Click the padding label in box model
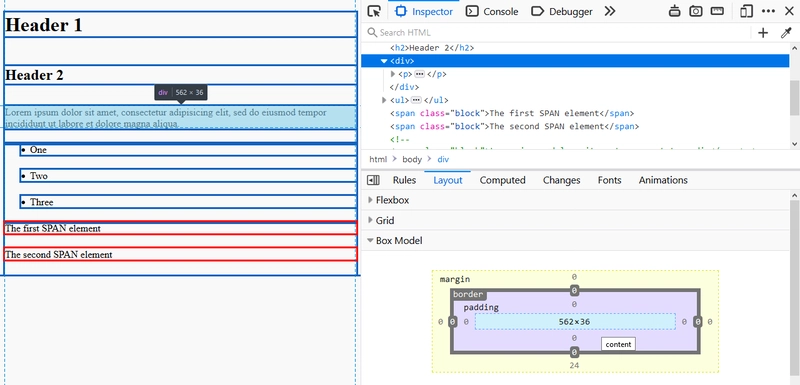This screenshot has width=800, height=385. (x=481, y=307)
